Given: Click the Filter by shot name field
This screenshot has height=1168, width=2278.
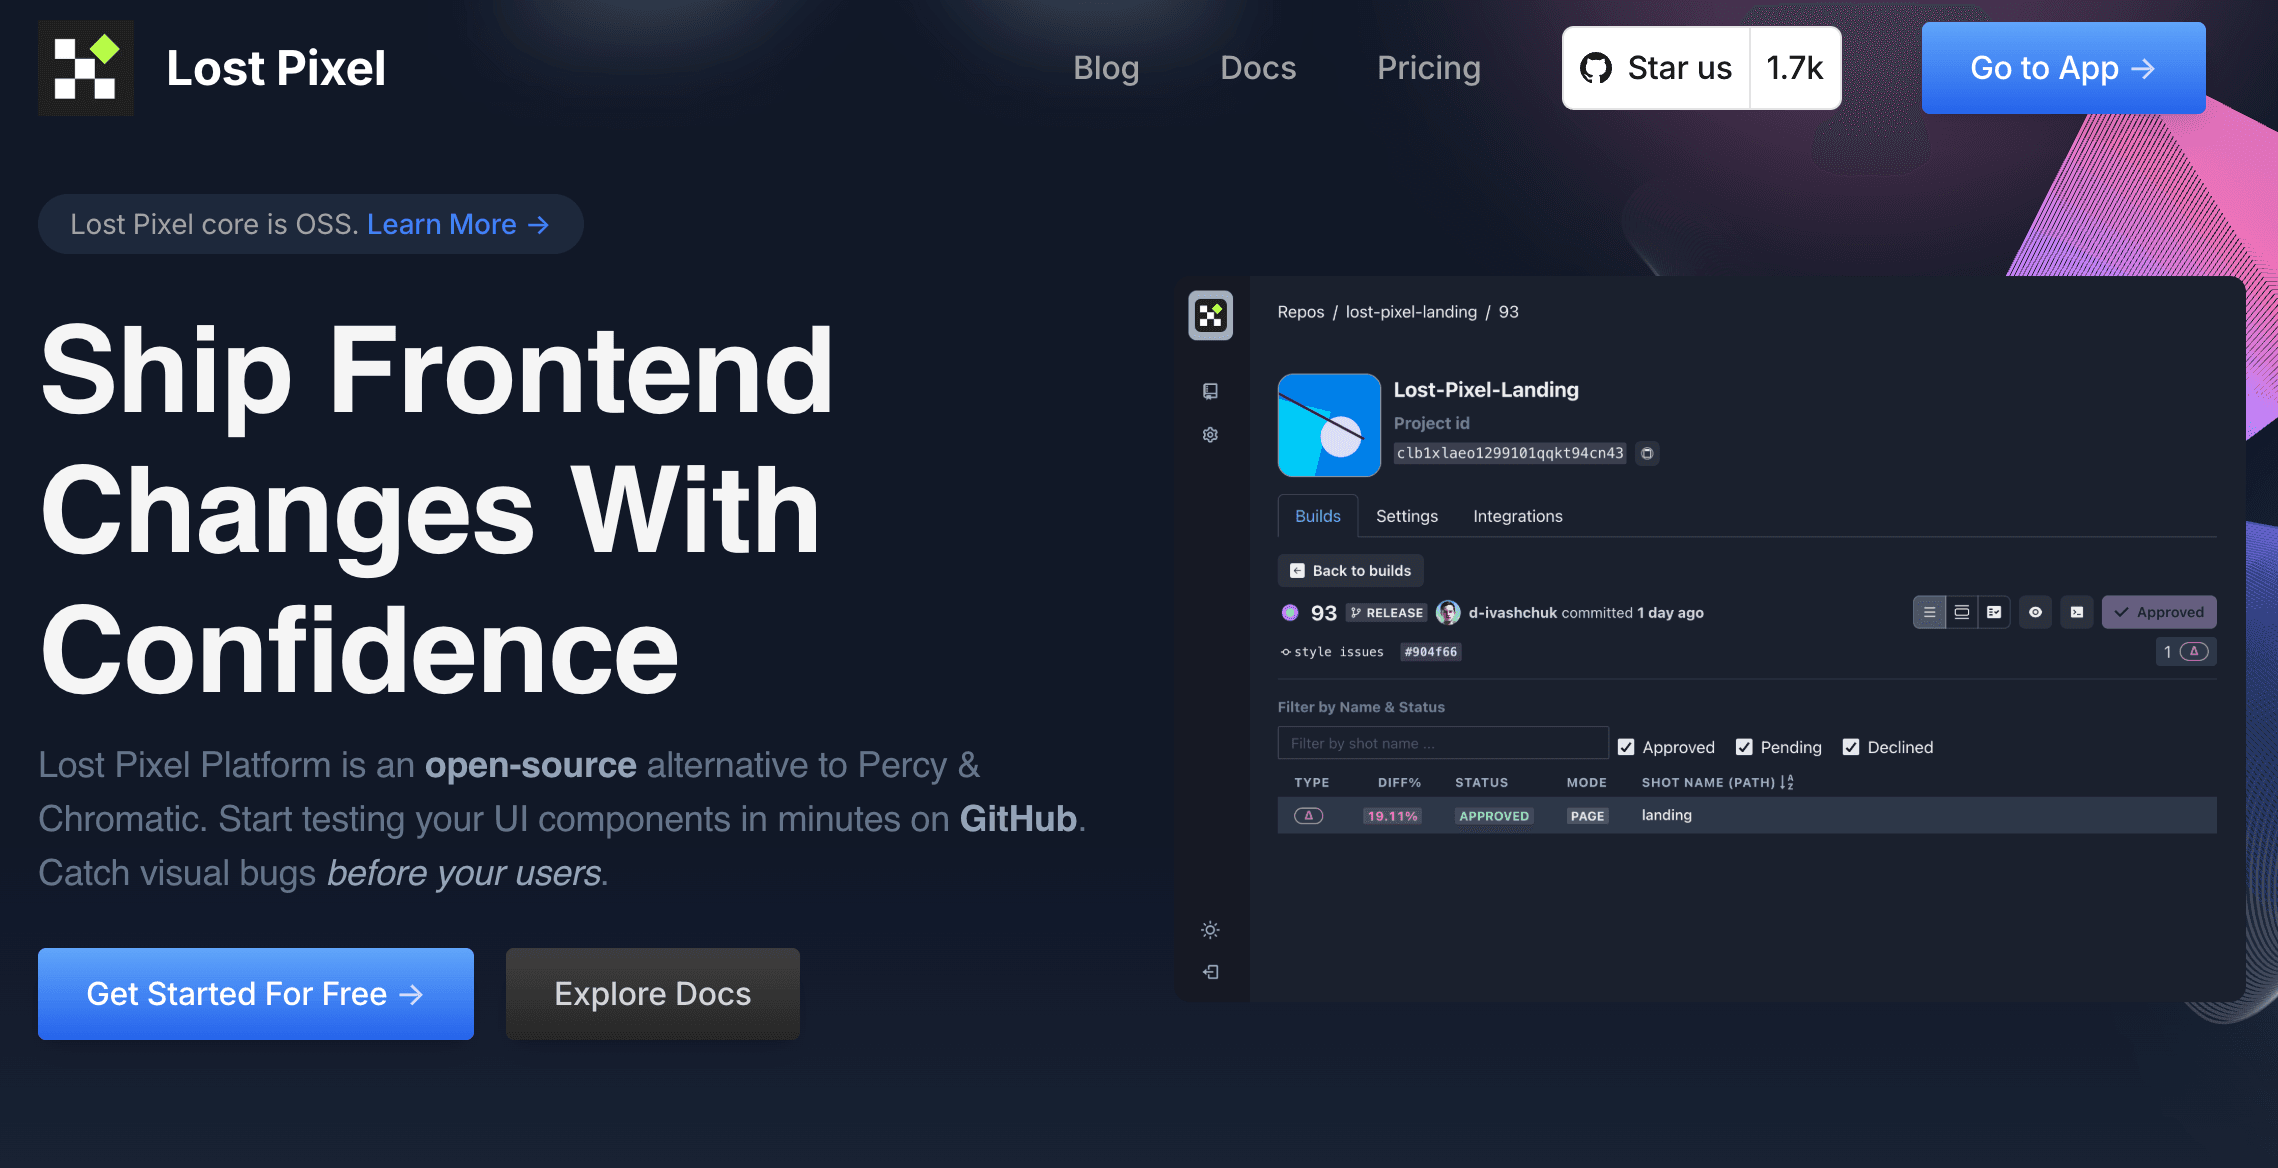Looking at the screenshot, I should pos(1443,743).
